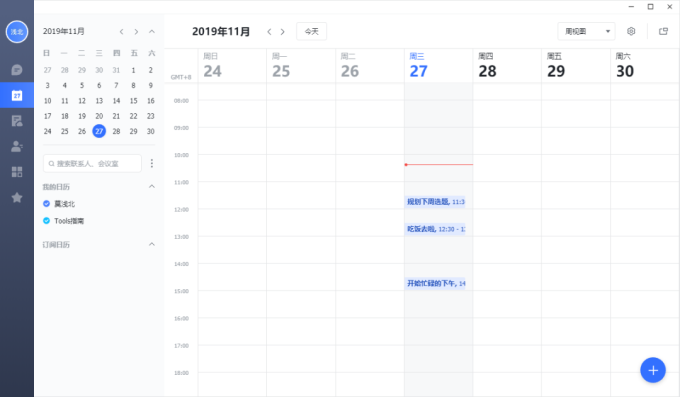Open more options menu beside search

[152, 164]
